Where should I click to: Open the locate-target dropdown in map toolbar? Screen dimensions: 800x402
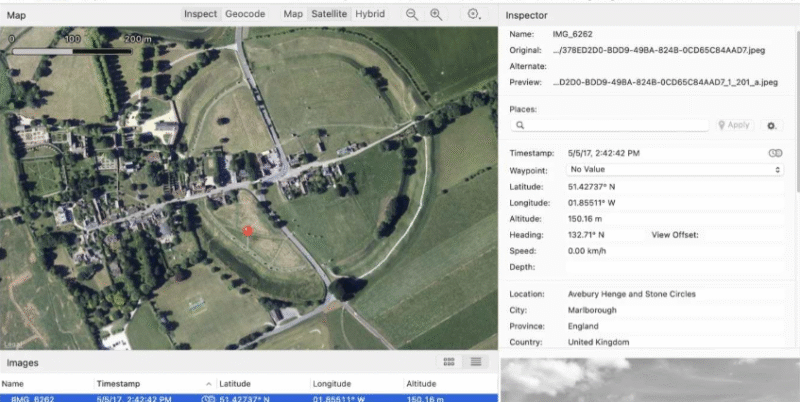coord(474,15)
